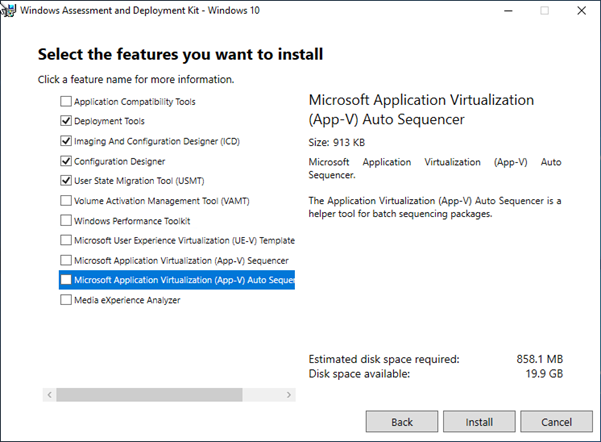The image size is (601, 442).
Task: Click the 19.9 GB disk space available value
Action: 544,374
